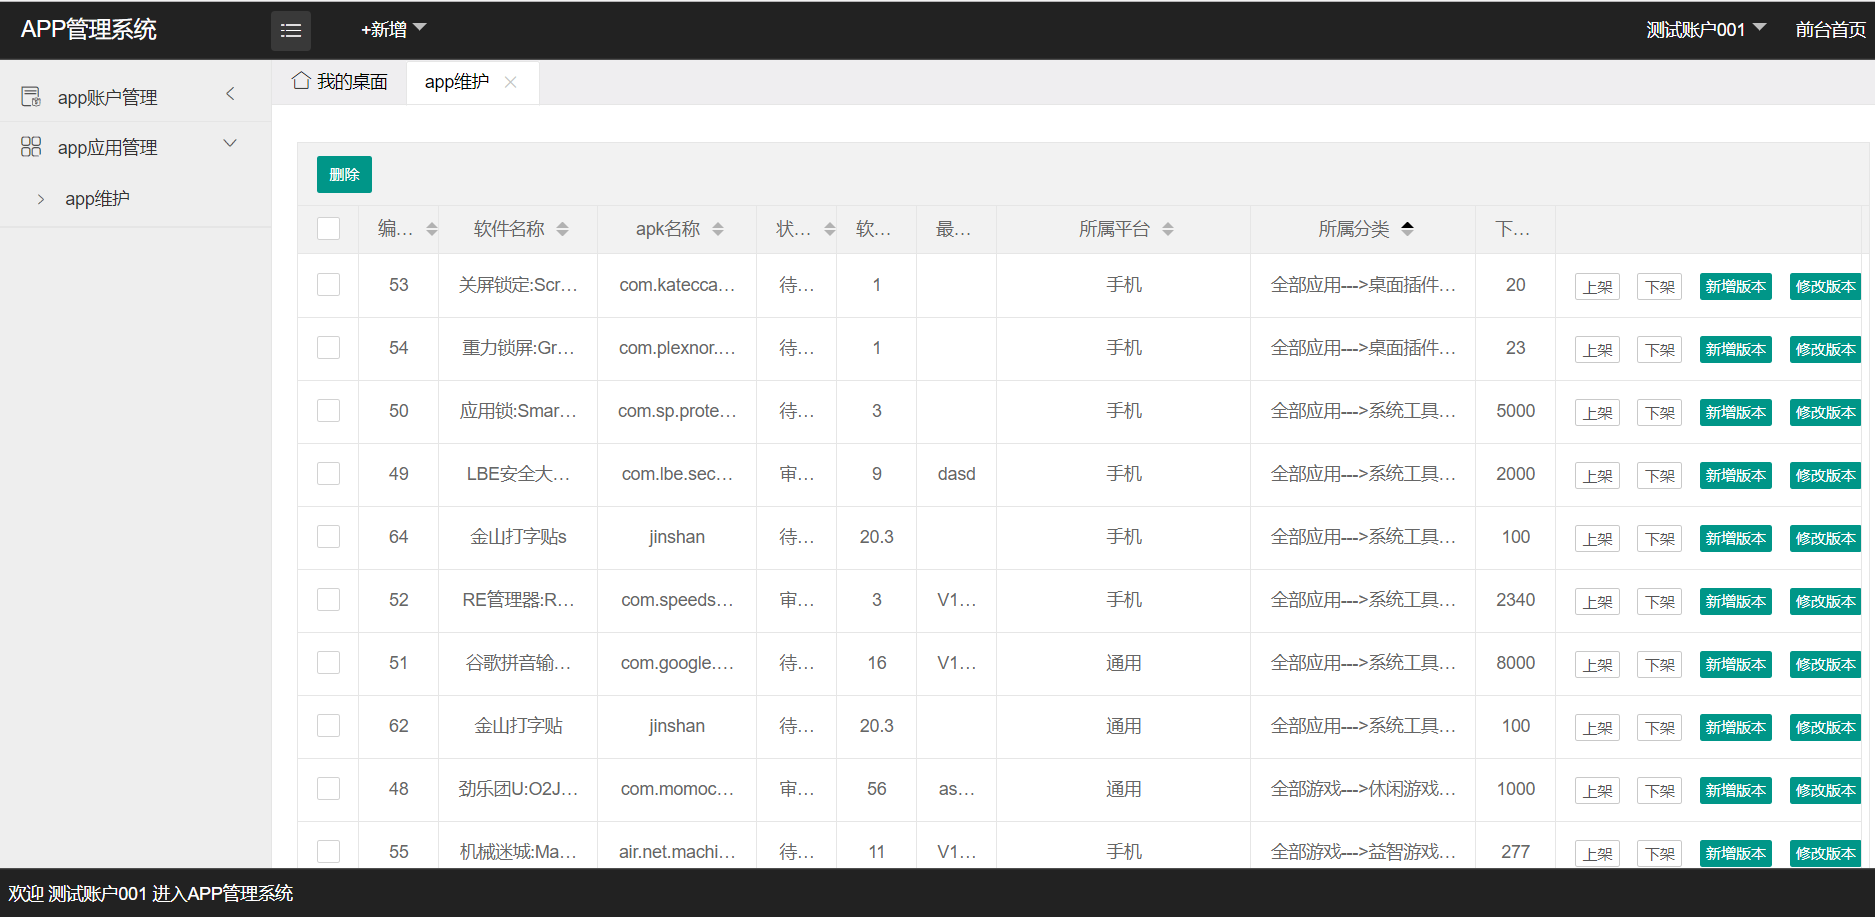The width and height of the screenshot is (1875, 917).
Task: Click 修改版本 for row 52
Action: [x=1826, y=602]
